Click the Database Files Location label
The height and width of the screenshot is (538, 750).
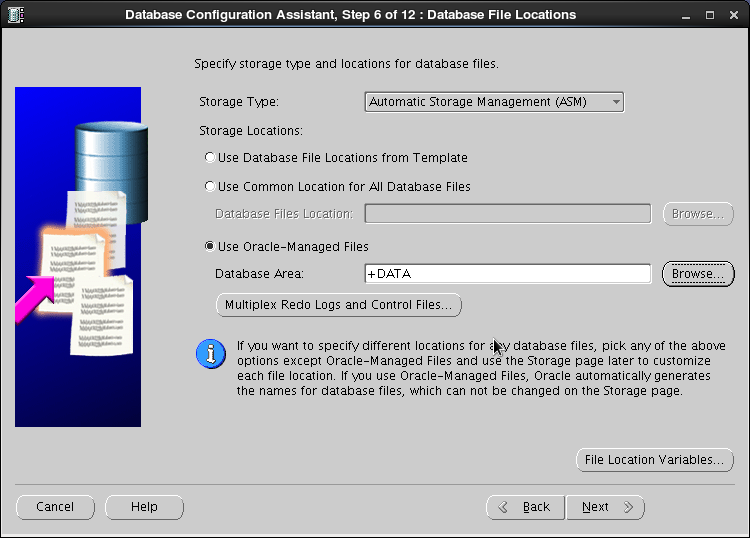click(284, 214)
